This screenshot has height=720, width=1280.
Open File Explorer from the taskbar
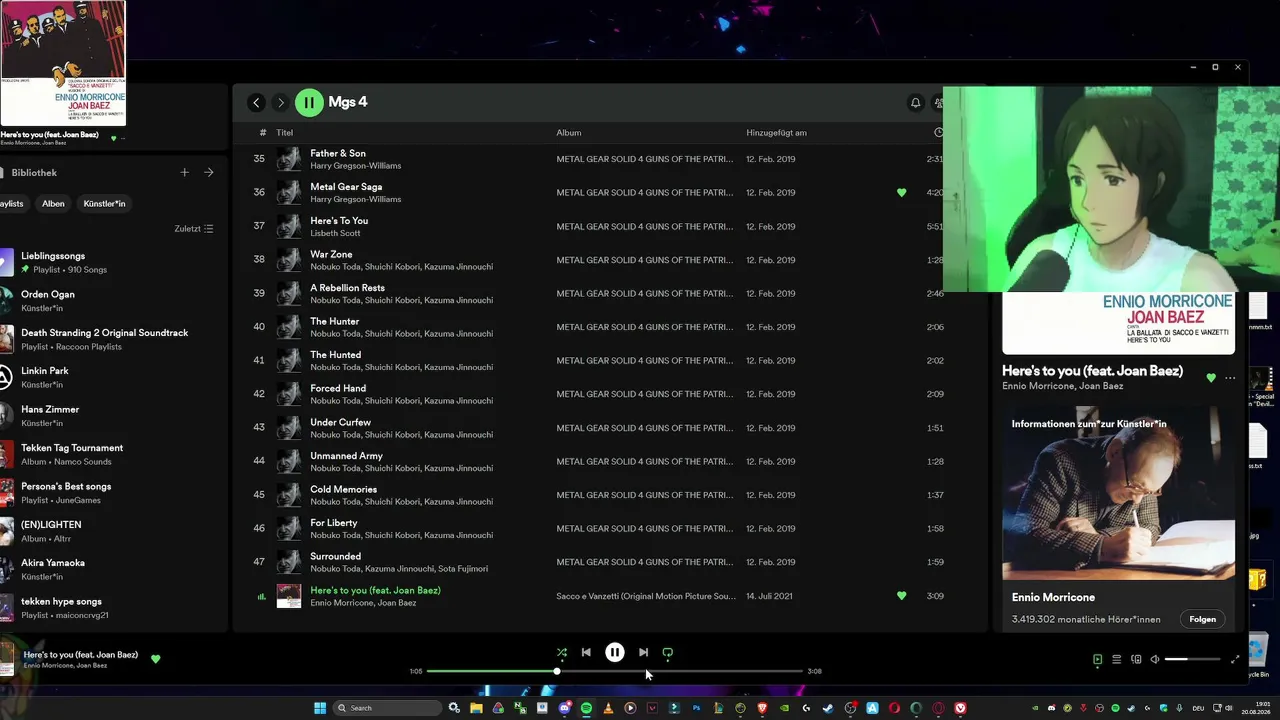[x=476, y=708]
